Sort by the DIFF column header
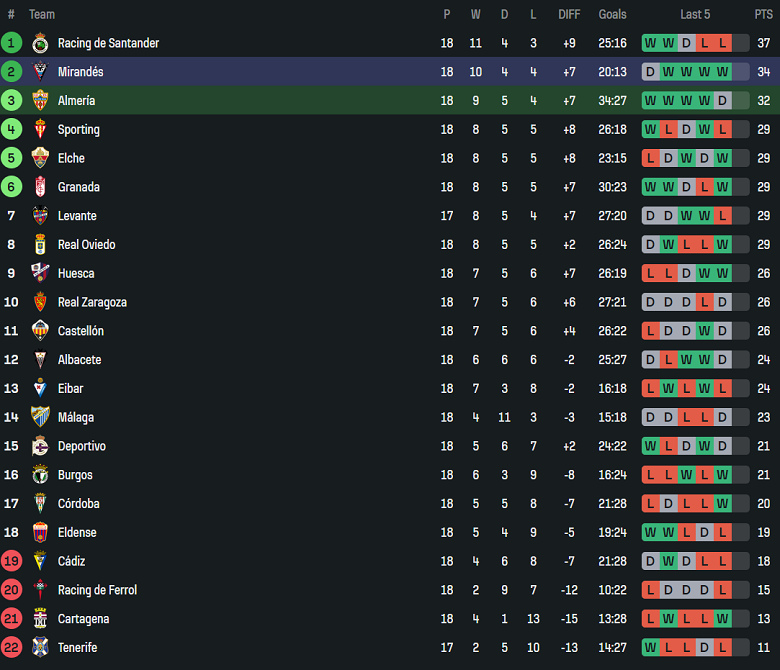 569,14
